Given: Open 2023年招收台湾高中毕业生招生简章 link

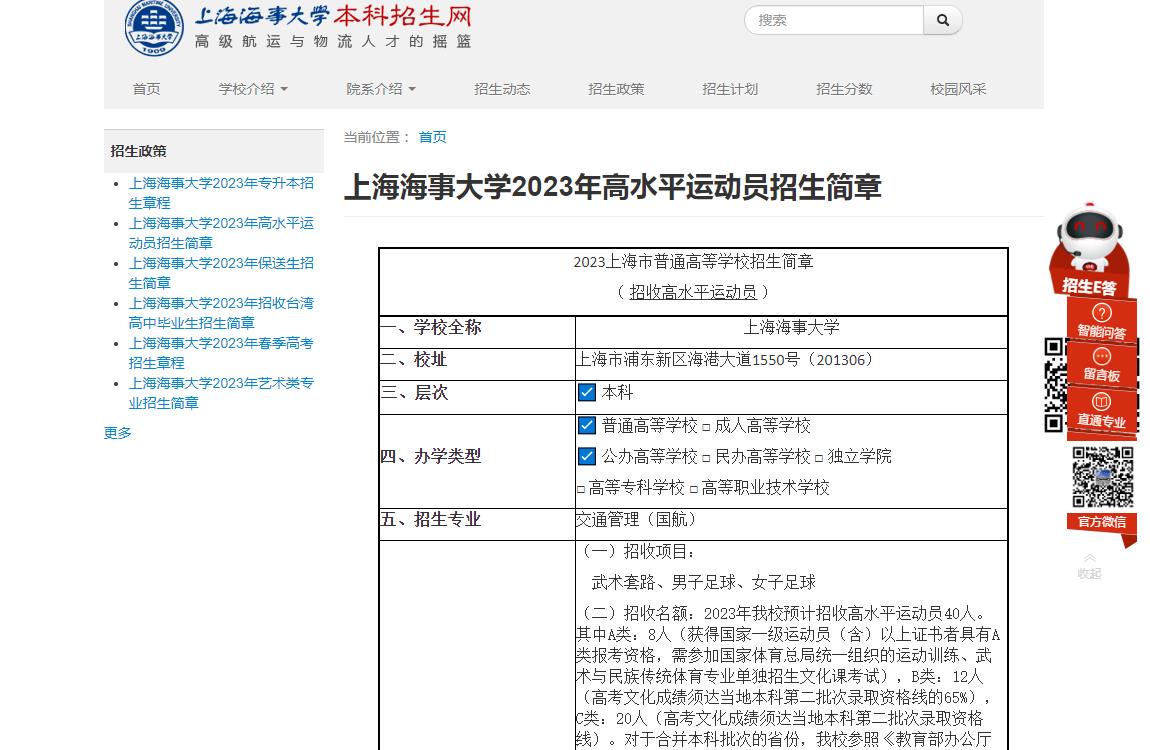Looking at the screenshot, I should pos(221,313).
